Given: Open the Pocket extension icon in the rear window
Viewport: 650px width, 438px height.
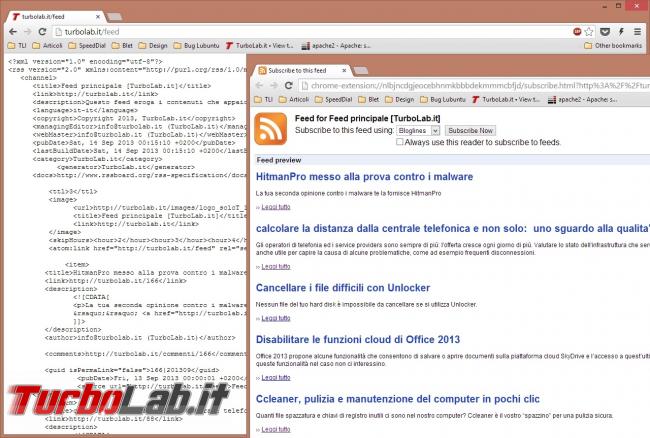Looking at the screenshot, I should pyautogui.click(x=605, y=31).
